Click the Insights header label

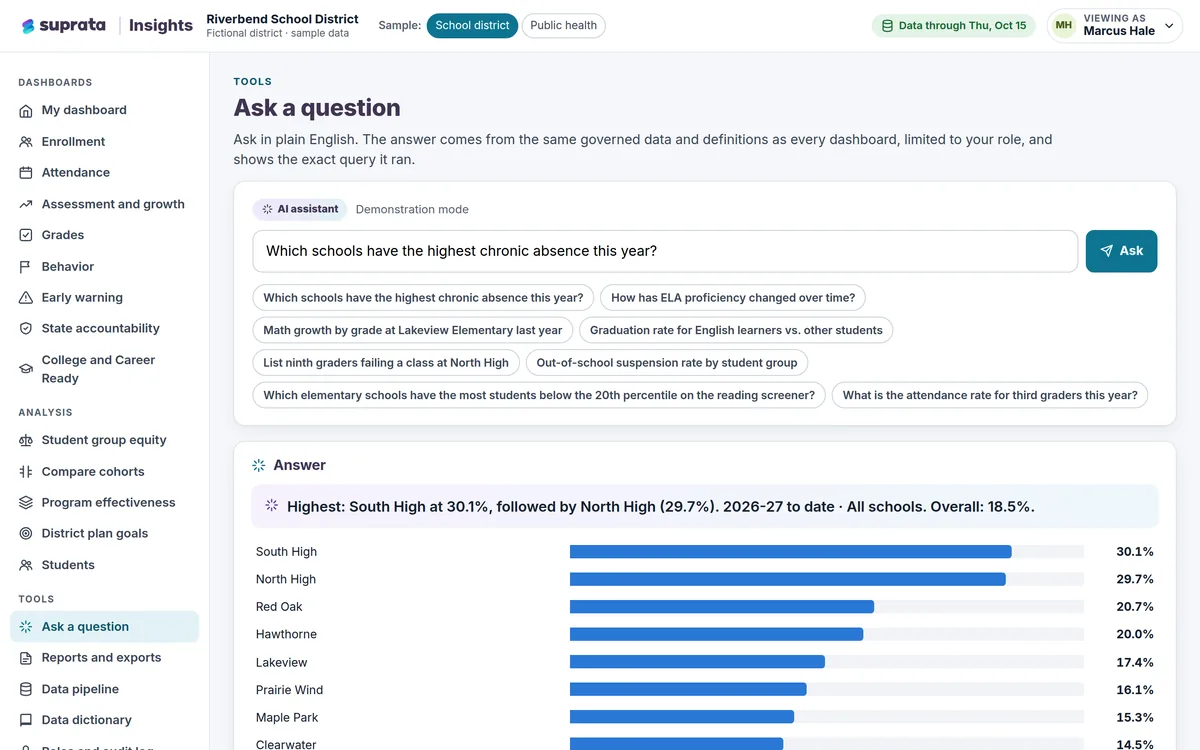point(161,26)
